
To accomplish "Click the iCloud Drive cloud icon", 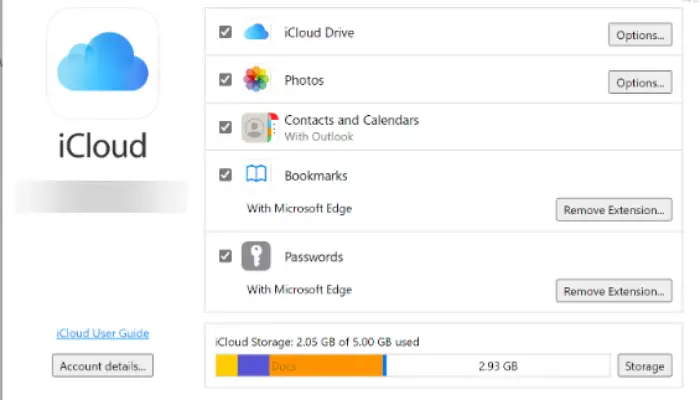I will pyautogui.click(x=256, y=32).
